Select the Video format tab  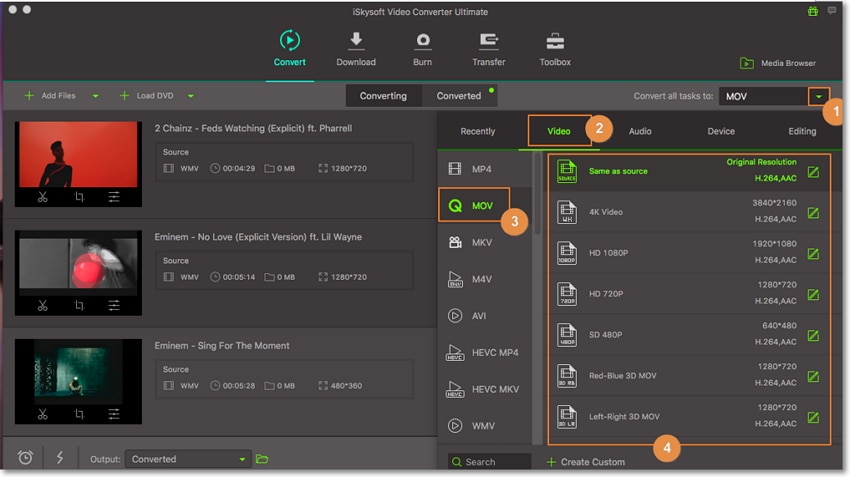click(x=559, y=131)
